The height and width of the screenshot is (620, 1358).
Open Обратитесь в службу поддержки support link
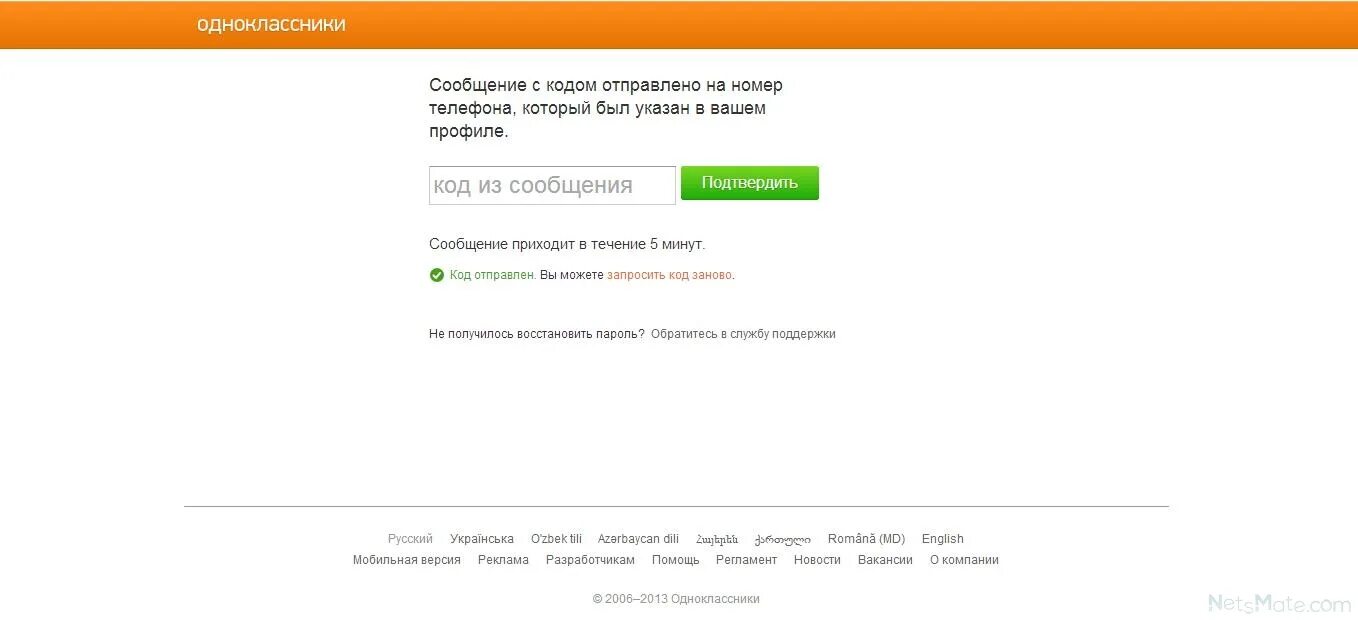tap(745, 334)
